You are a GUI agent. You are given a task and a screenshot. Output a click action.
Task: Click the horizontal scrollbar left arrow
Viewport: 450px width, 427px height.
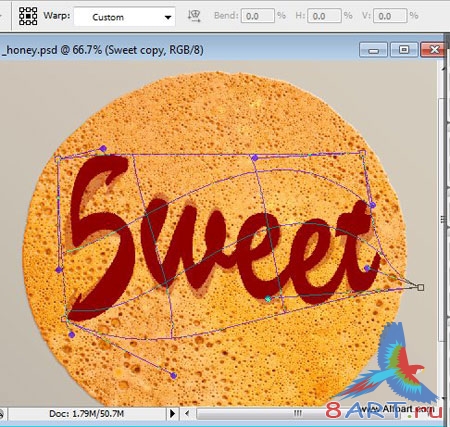click(x=187, y=414)
